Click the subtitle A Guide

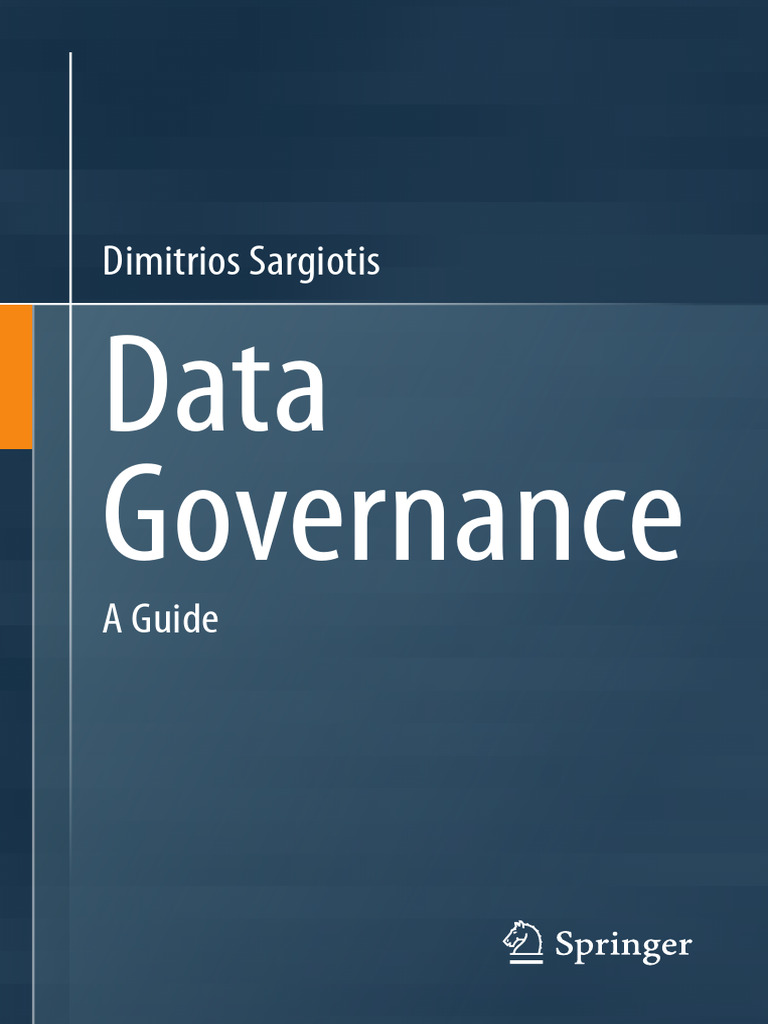pyautogui.click(x=160, y=618)
